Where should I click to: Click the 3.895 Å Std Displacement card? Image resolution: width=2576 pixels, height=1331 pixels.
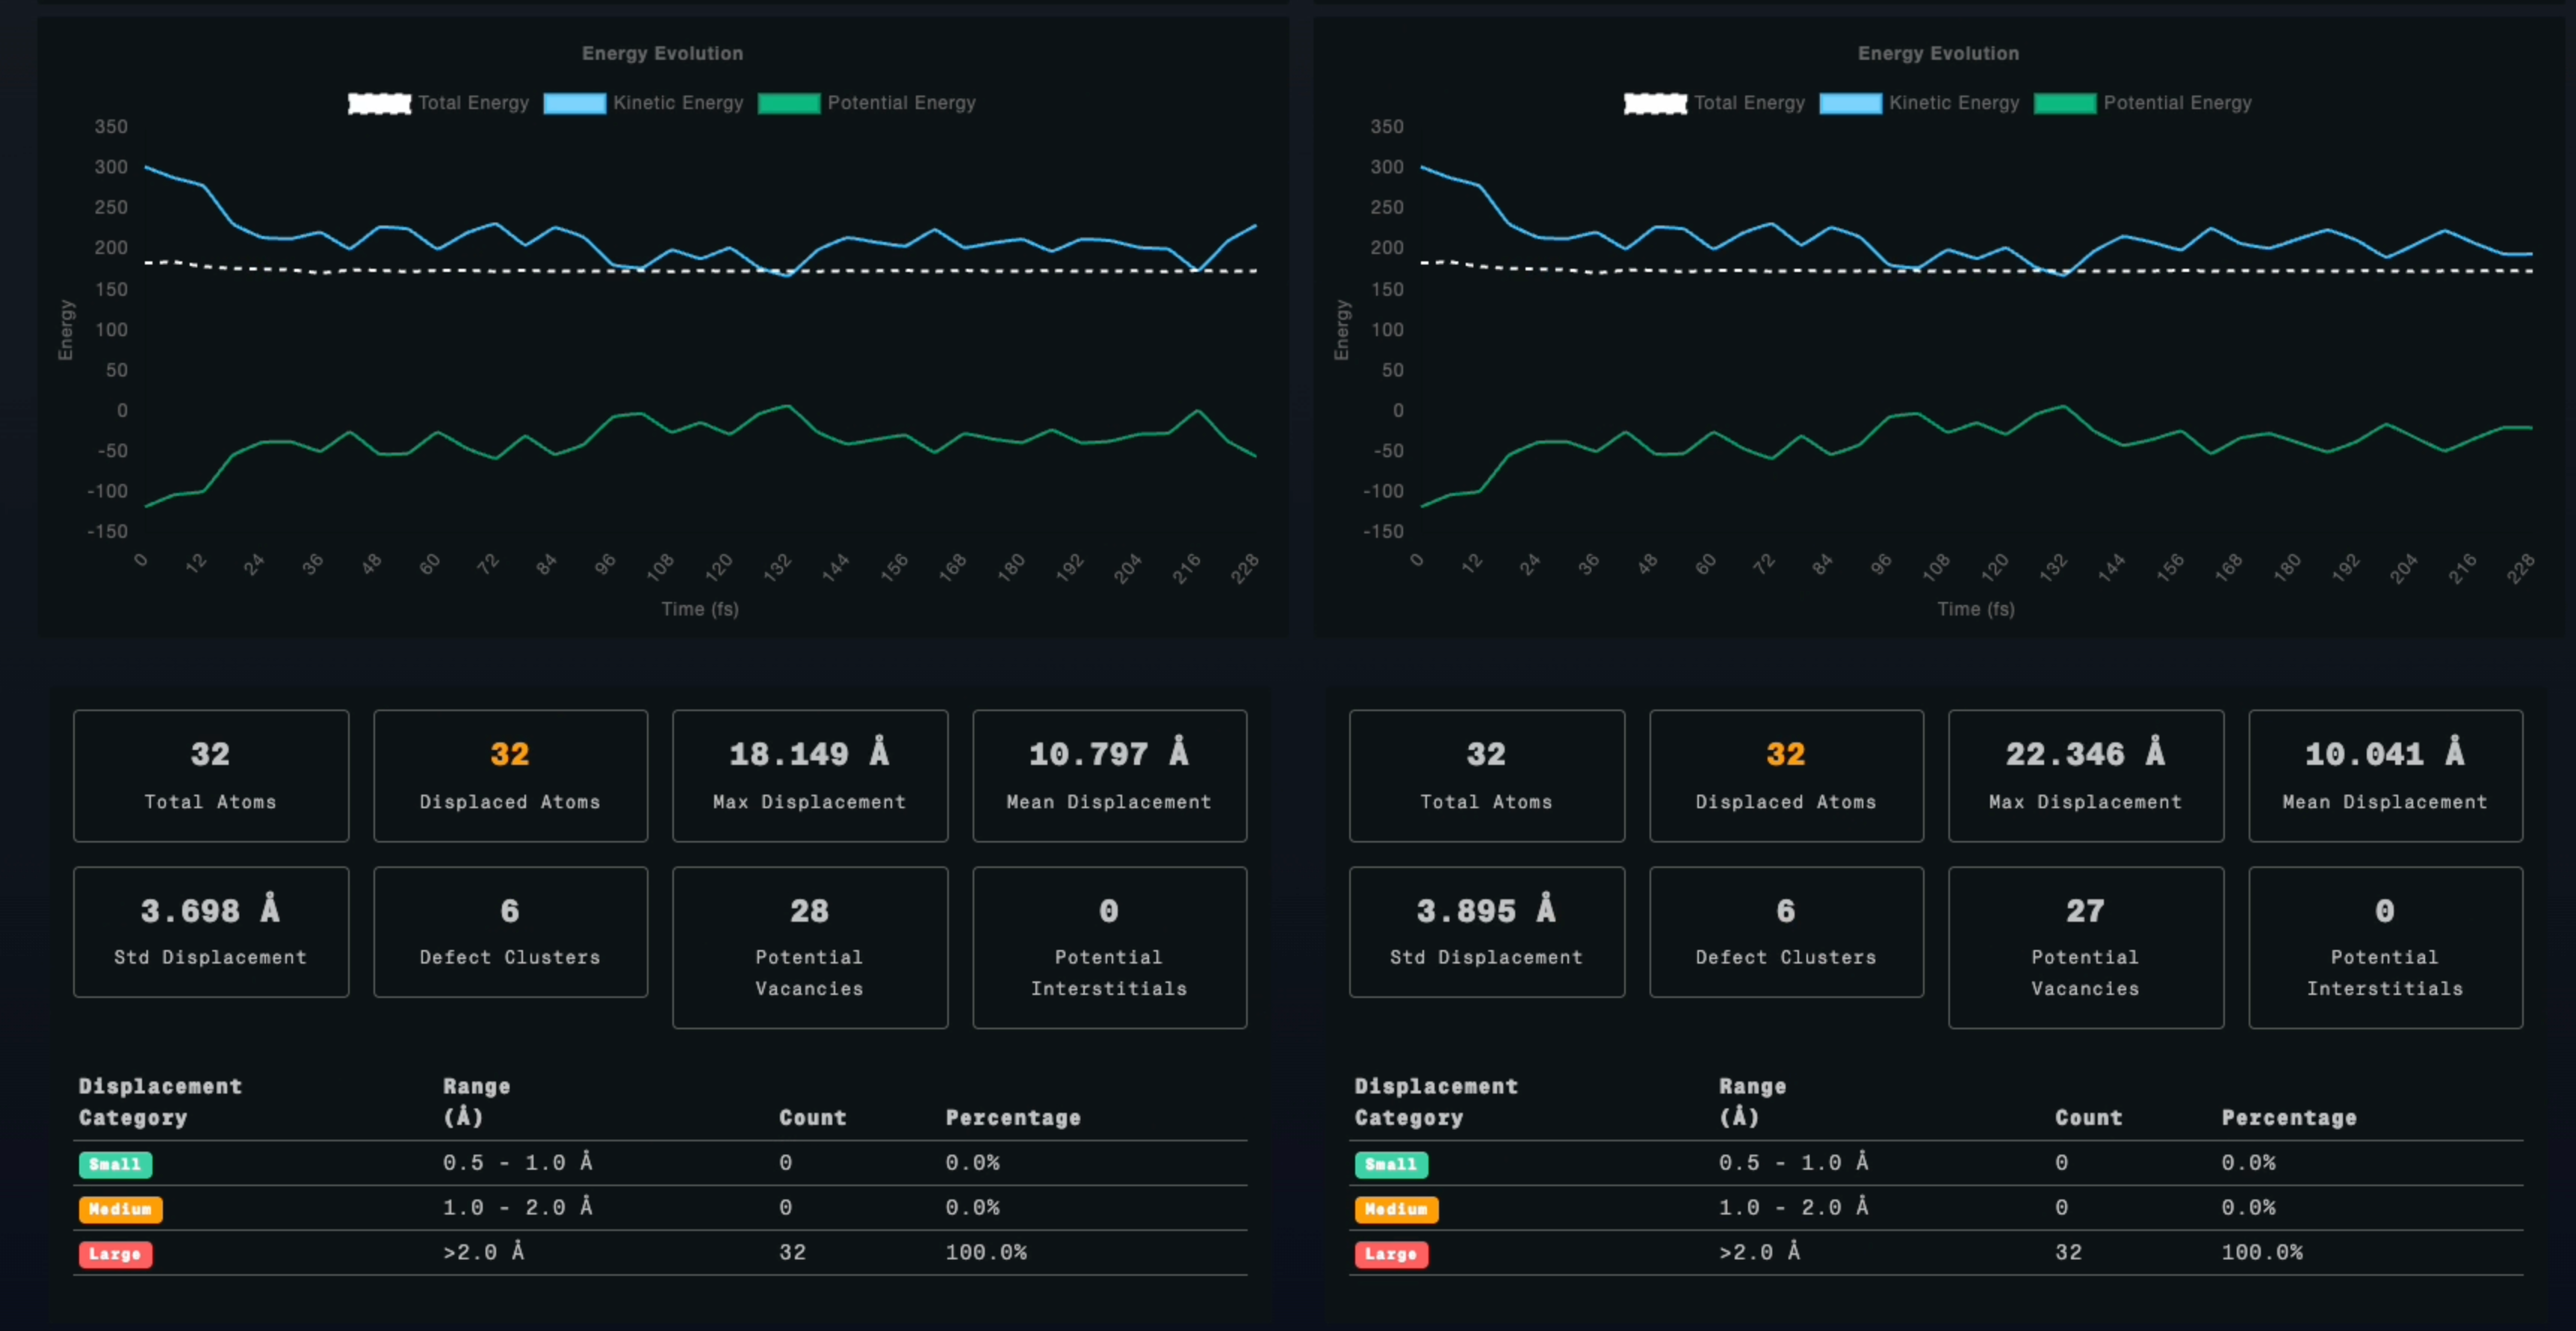[x=1485, y=931]
